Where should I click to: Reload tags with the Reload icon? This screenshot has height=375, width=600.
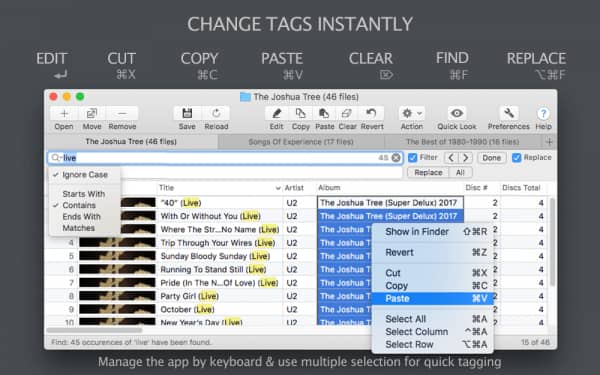[x=216, y=113]
